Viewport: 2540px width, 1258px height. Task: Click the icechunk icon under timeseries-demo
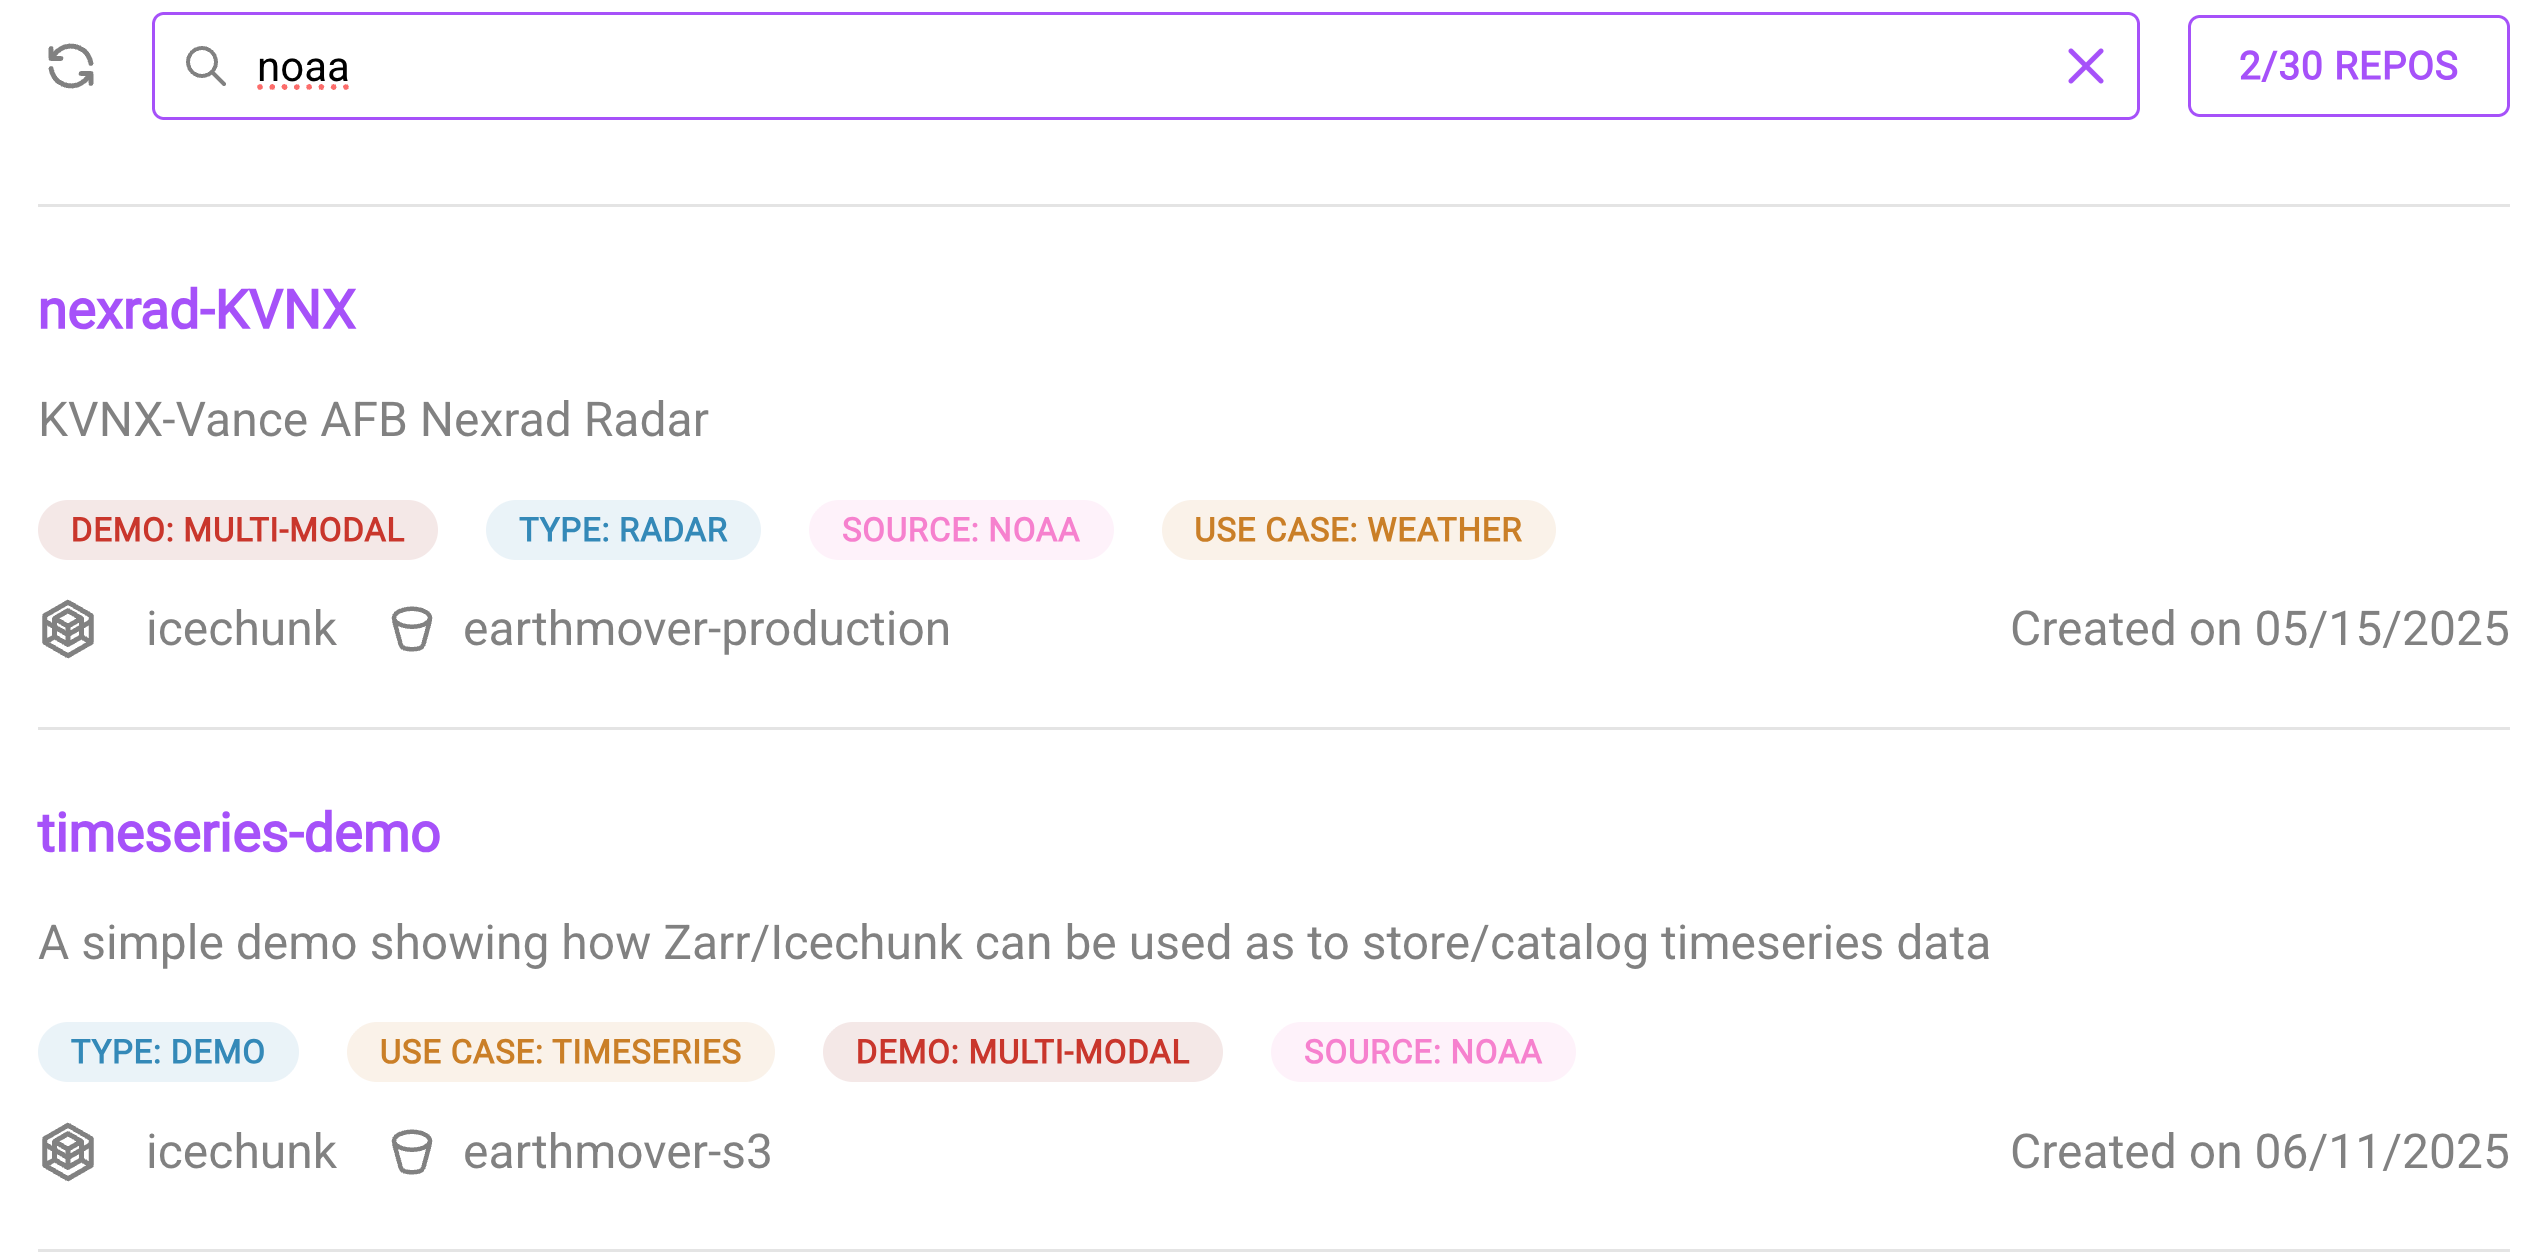click(x=68, y=1152)
